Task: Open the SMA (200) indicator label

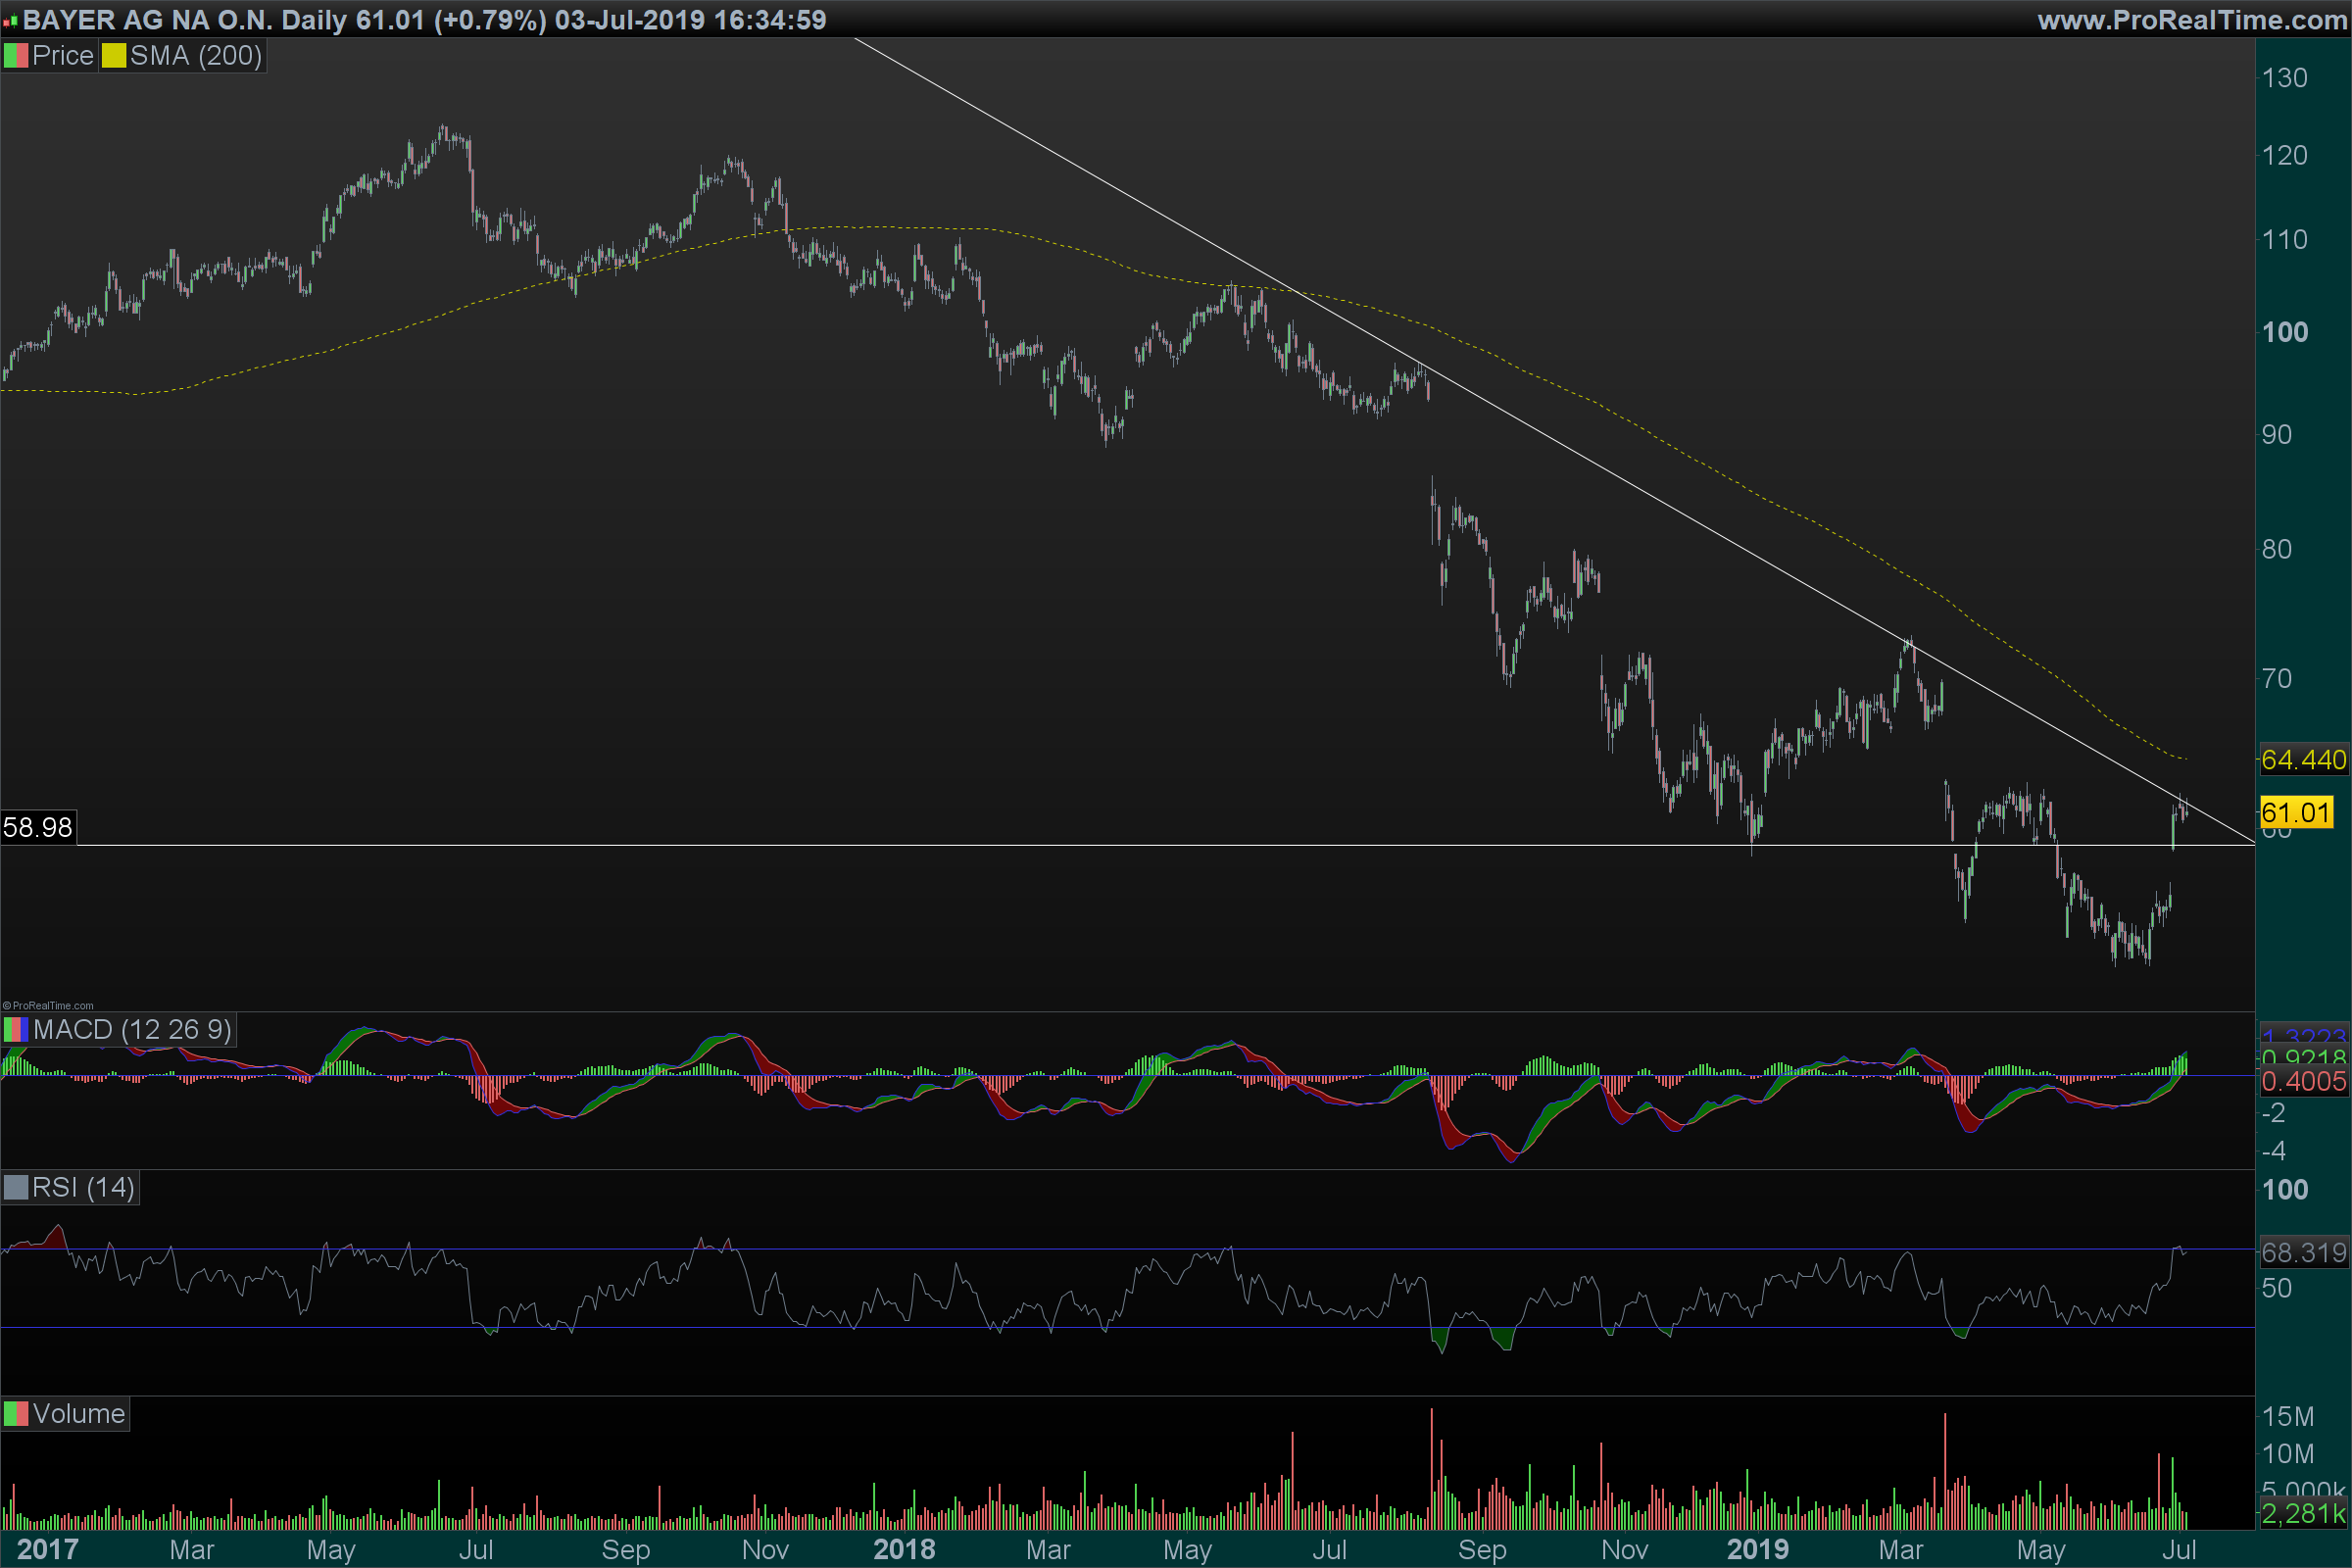Action: (x=196, y=56)
